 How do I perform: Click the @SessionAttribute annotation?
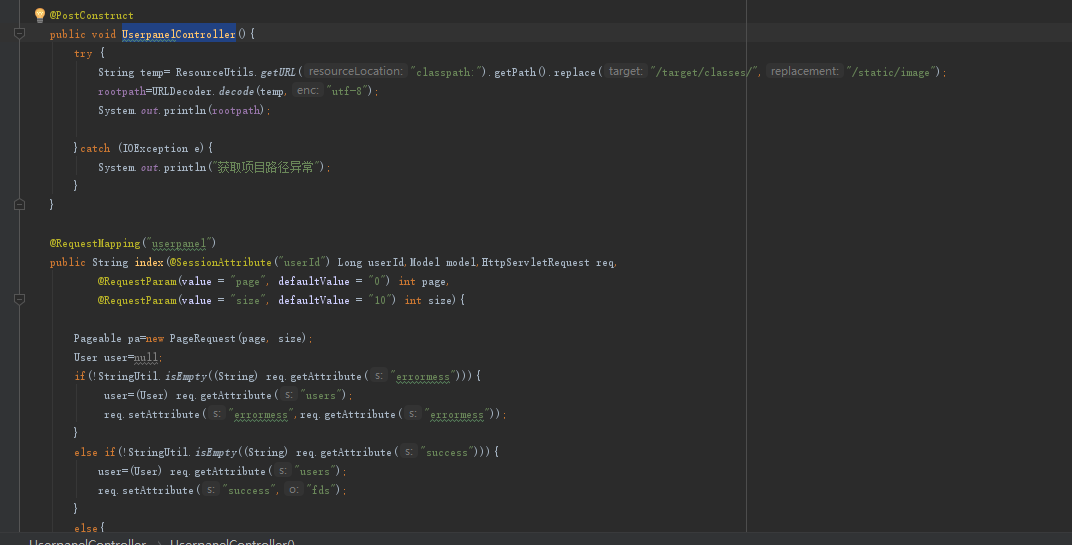(x=220, y=262)
